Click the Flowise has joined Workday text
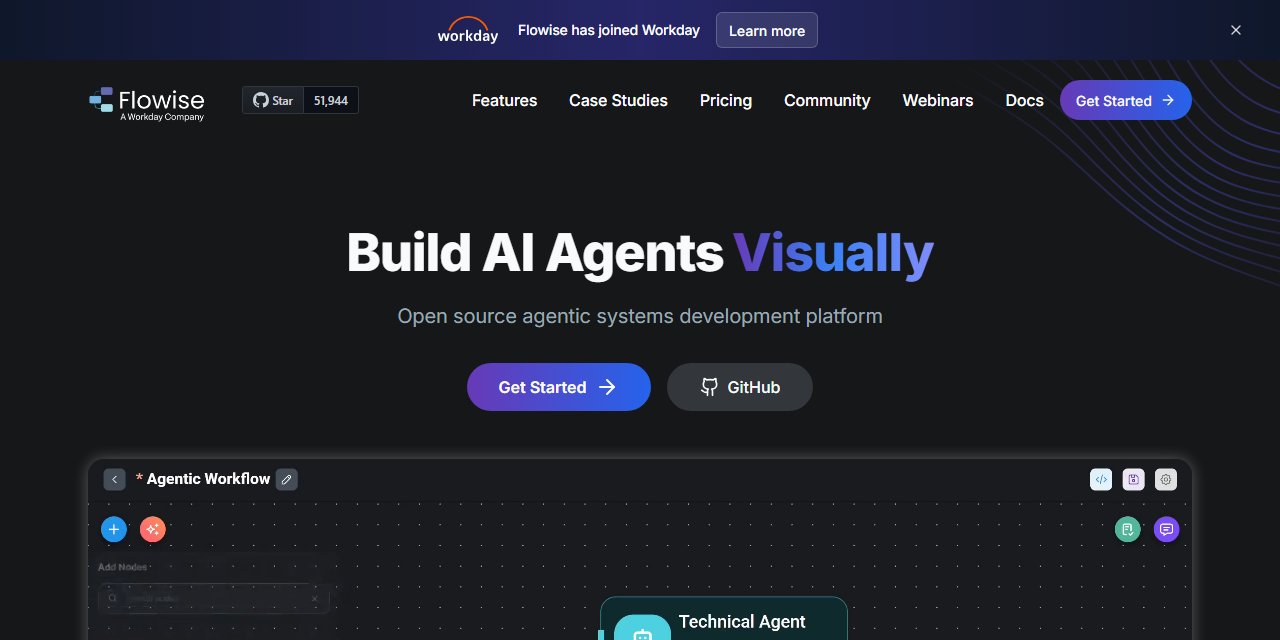Viewport: 1280px width, 640px height. [x=609, y=30]
